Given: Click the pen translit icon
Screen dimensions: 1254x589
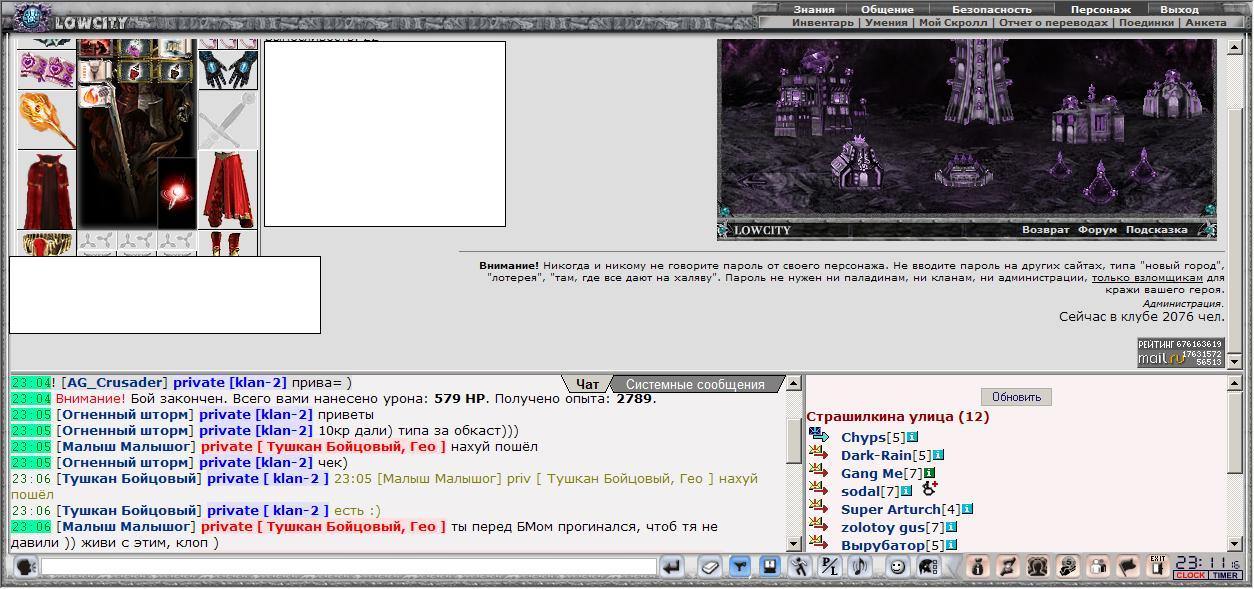Looking at the screenshot, I should pos(829,567).
